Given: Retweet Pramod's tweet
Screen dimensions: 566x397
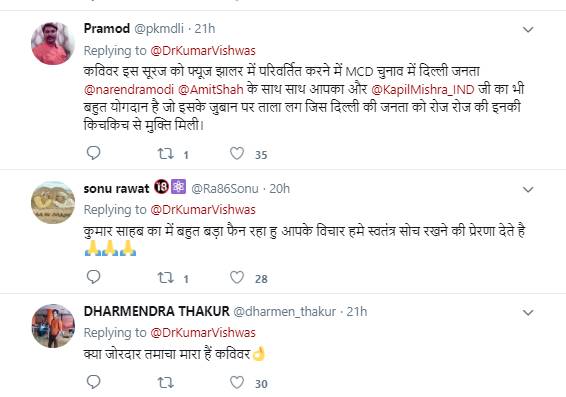Looking at the screenshot, I should [166, 154].
